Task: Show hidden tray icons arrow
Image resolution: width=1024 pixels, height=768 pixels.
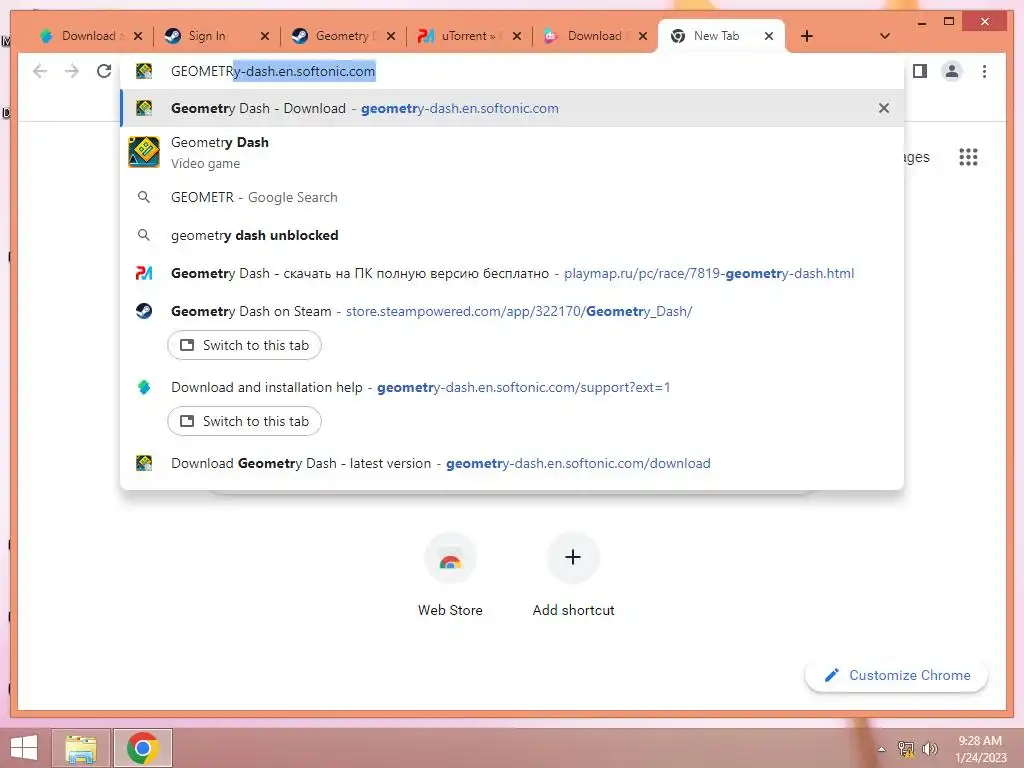Action: click(x=882, y=749)
